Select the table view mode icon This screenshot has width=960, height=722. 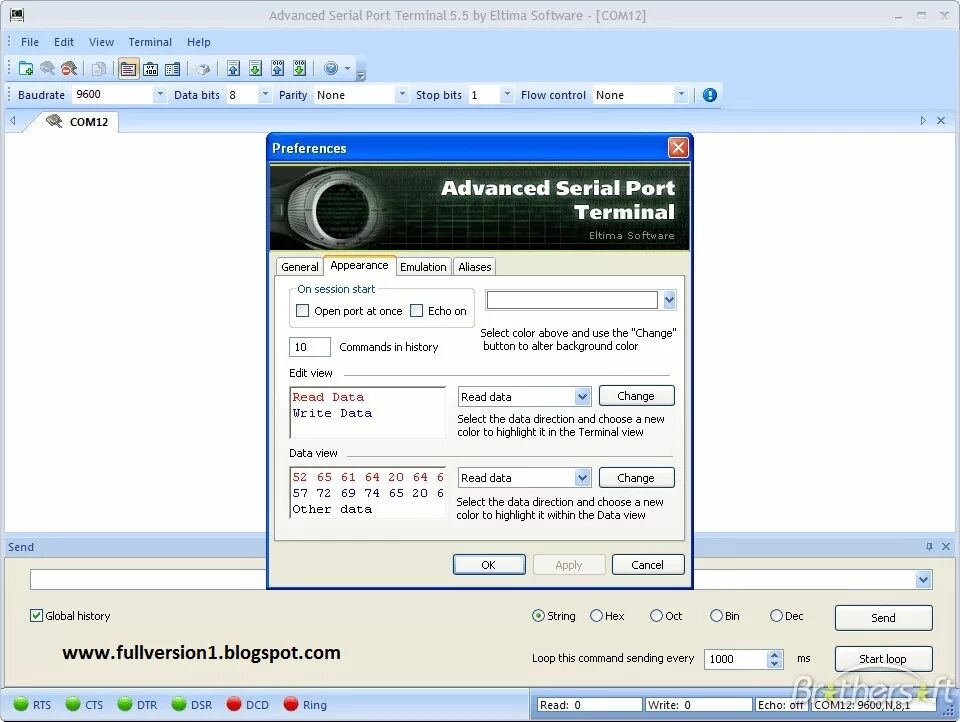(173, 69)
